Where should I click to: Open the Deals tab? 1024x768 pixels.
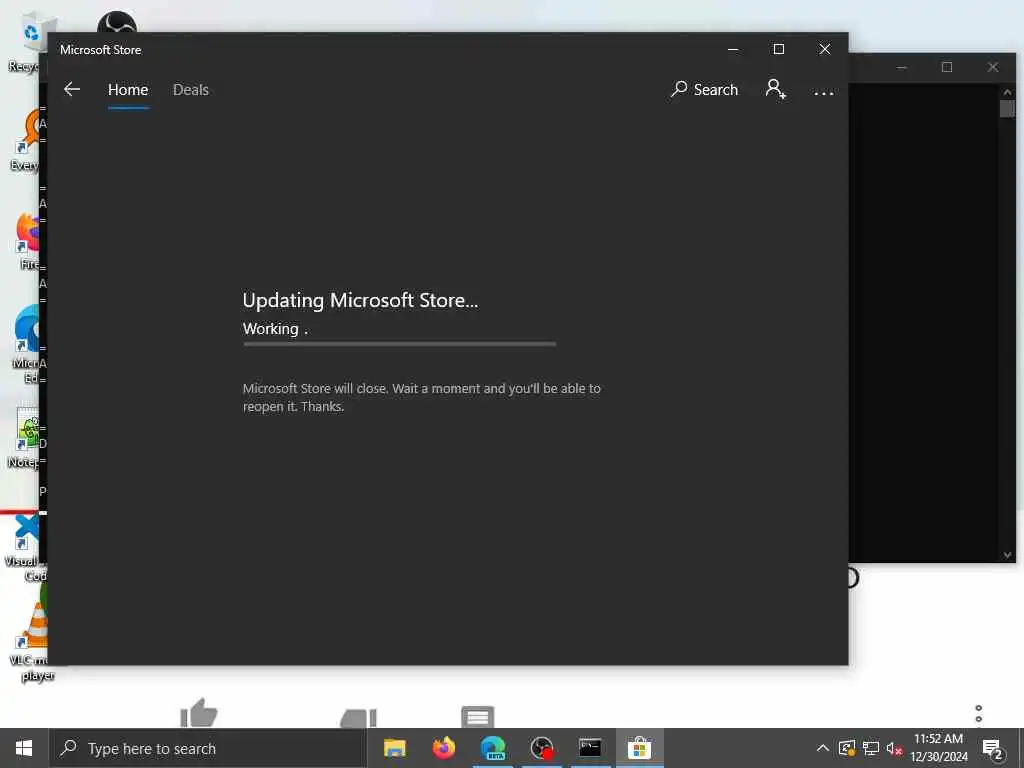(191, 89)
